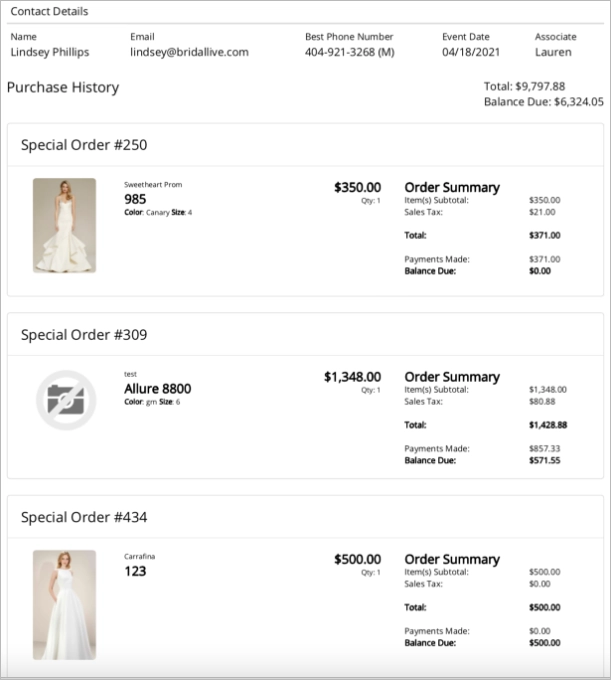Click the phone number 404-921-3268
Viewport: 611px width, 680px height.
(349, 52)
